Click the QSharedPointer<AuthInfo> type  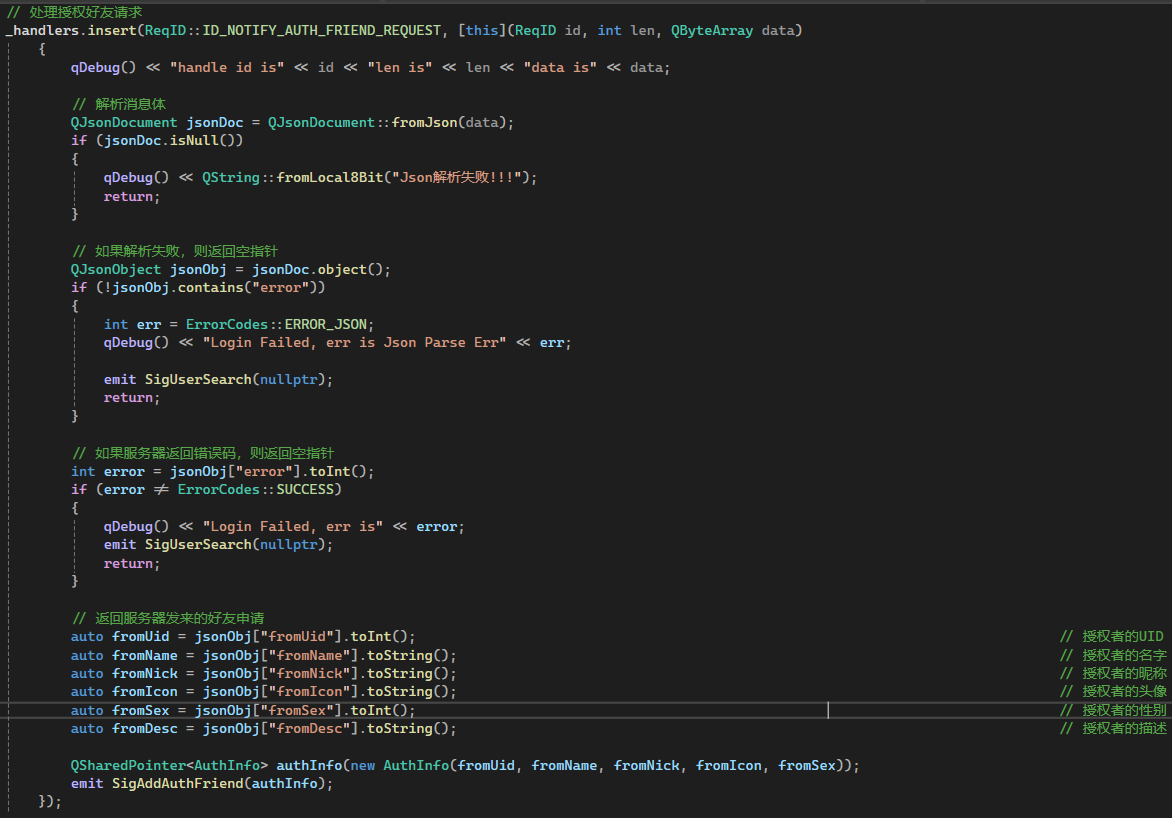[169, 766]
